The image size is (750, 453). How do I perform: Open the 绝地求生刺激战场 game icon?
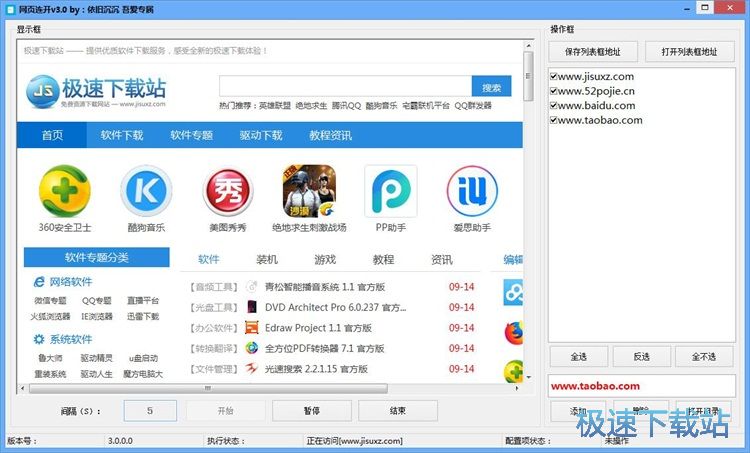[x=309, y=190]
